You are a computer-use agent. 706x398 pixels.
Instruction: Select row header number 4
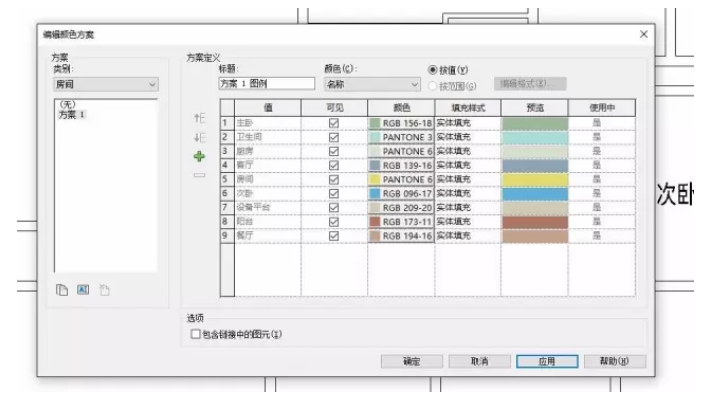tap(227, 165)
